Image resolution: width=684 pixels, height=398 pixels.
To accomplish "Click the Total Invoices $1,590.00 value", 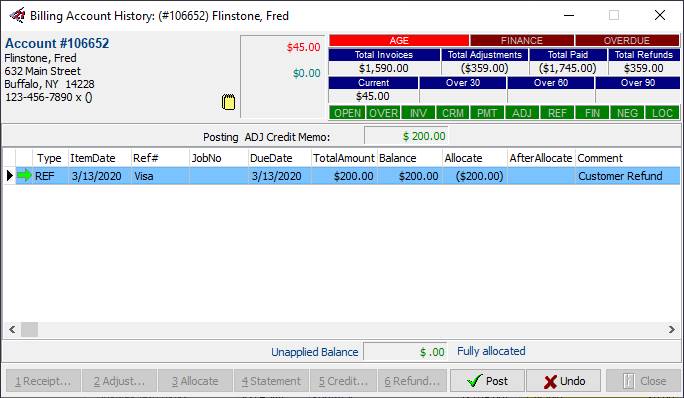I will (x=384, y=68).
